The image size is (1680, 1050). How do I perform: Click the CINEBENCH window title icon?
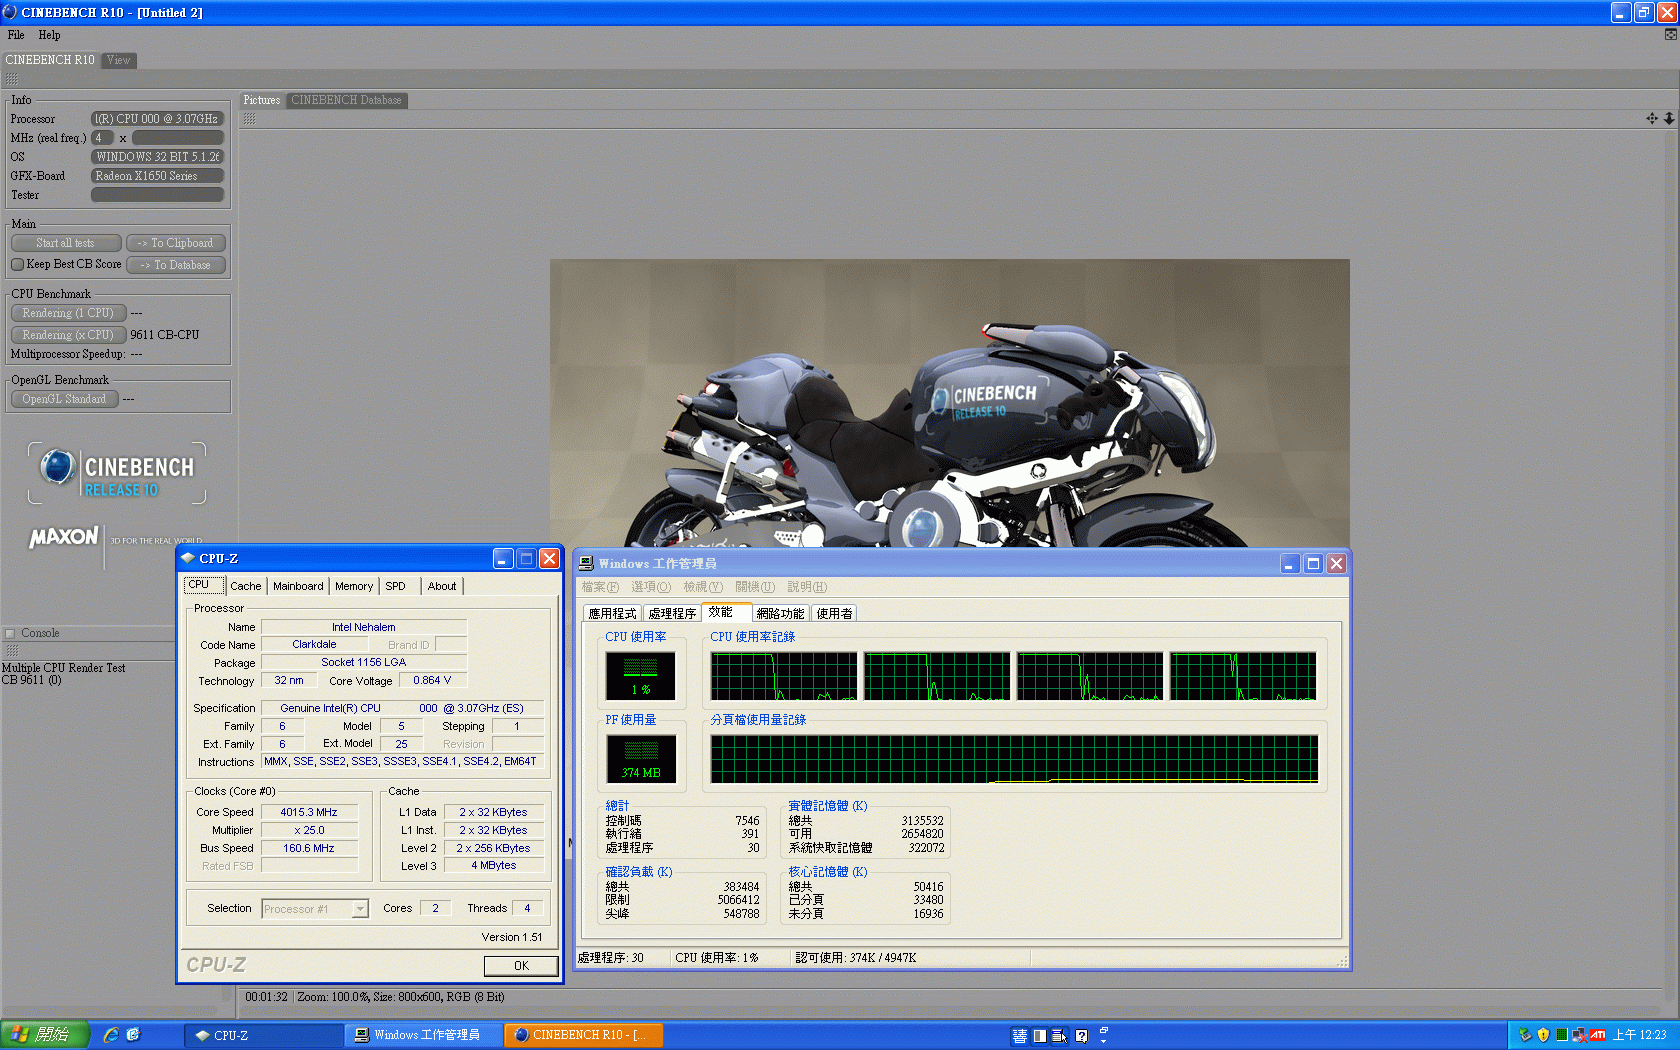pyautogui.click(x=10, y=12)
